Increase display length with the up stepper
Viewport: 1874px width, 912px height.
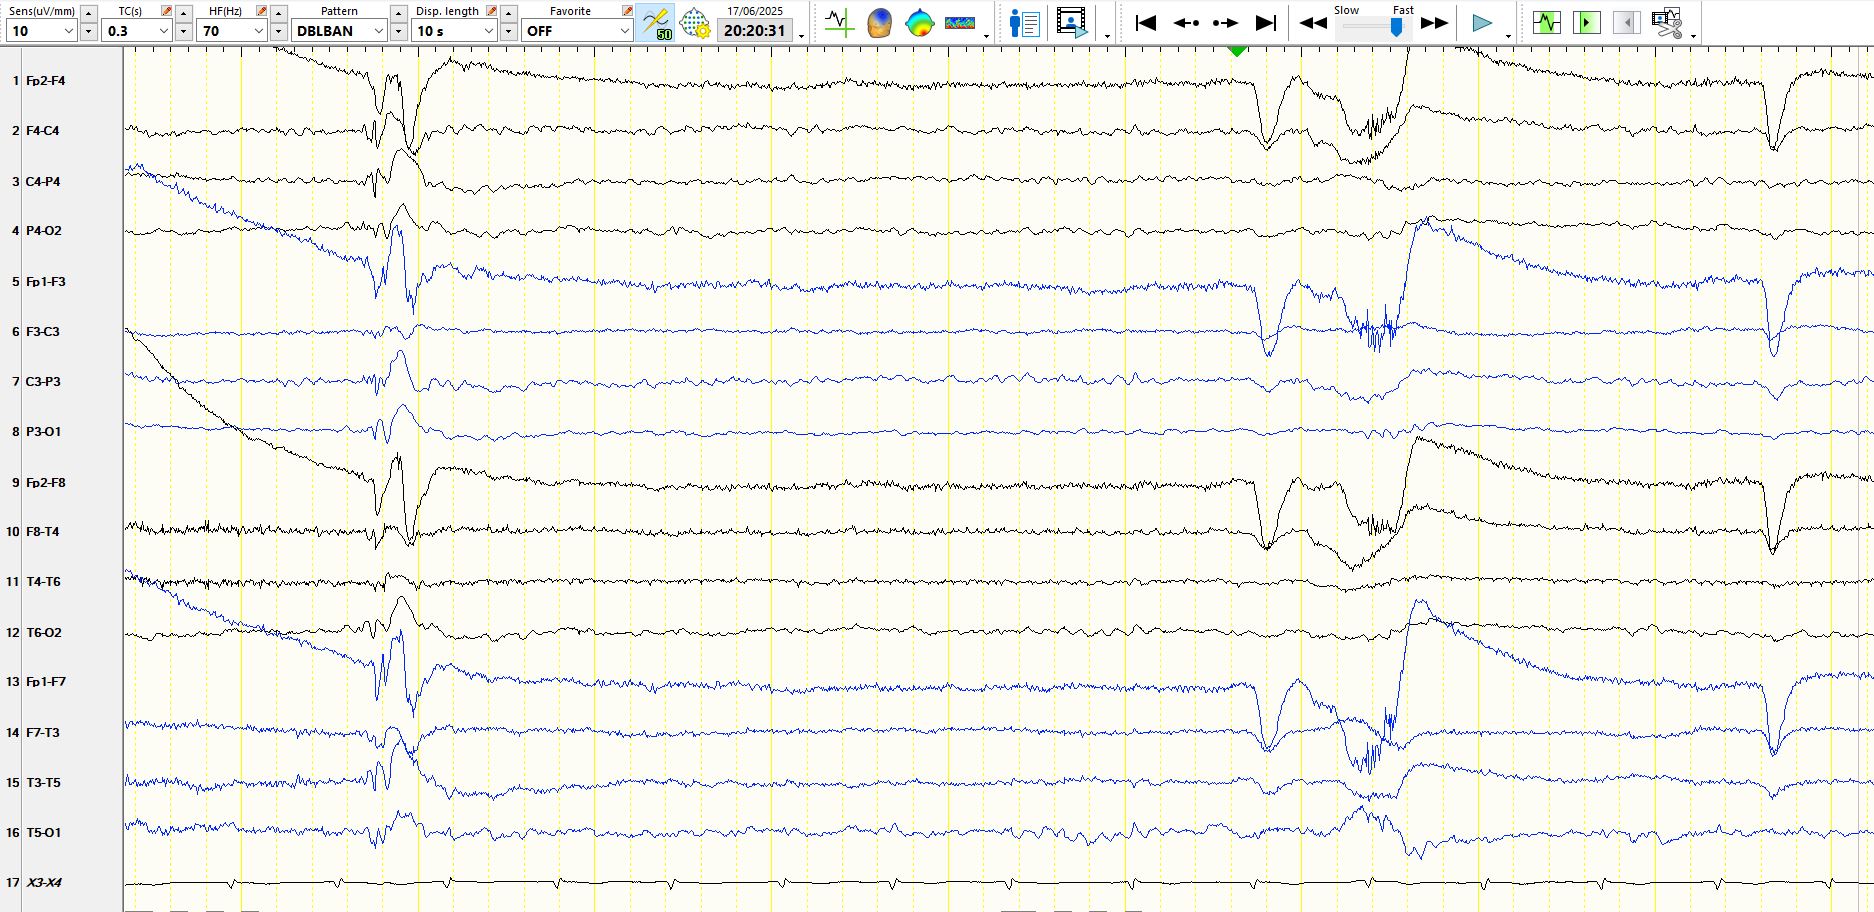[508, 13]
